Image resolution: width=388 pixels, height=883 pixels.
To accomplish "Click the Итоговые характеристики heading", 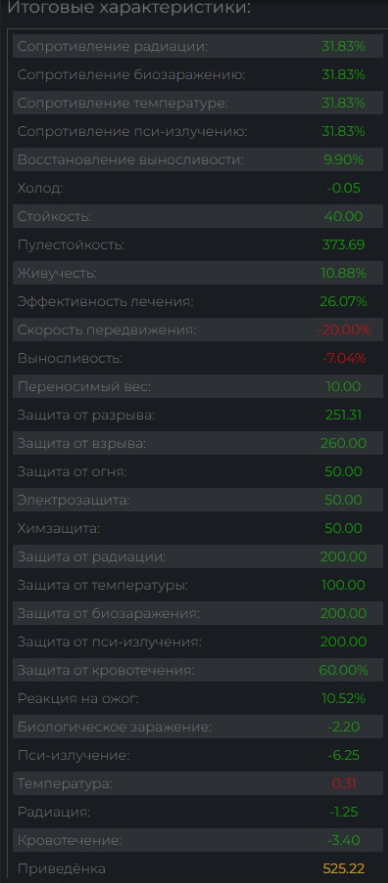I will click(x=129, y=8).
